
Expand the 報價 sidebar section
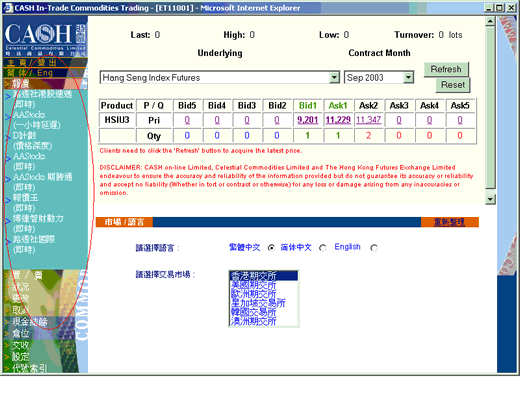click(21, 83)
